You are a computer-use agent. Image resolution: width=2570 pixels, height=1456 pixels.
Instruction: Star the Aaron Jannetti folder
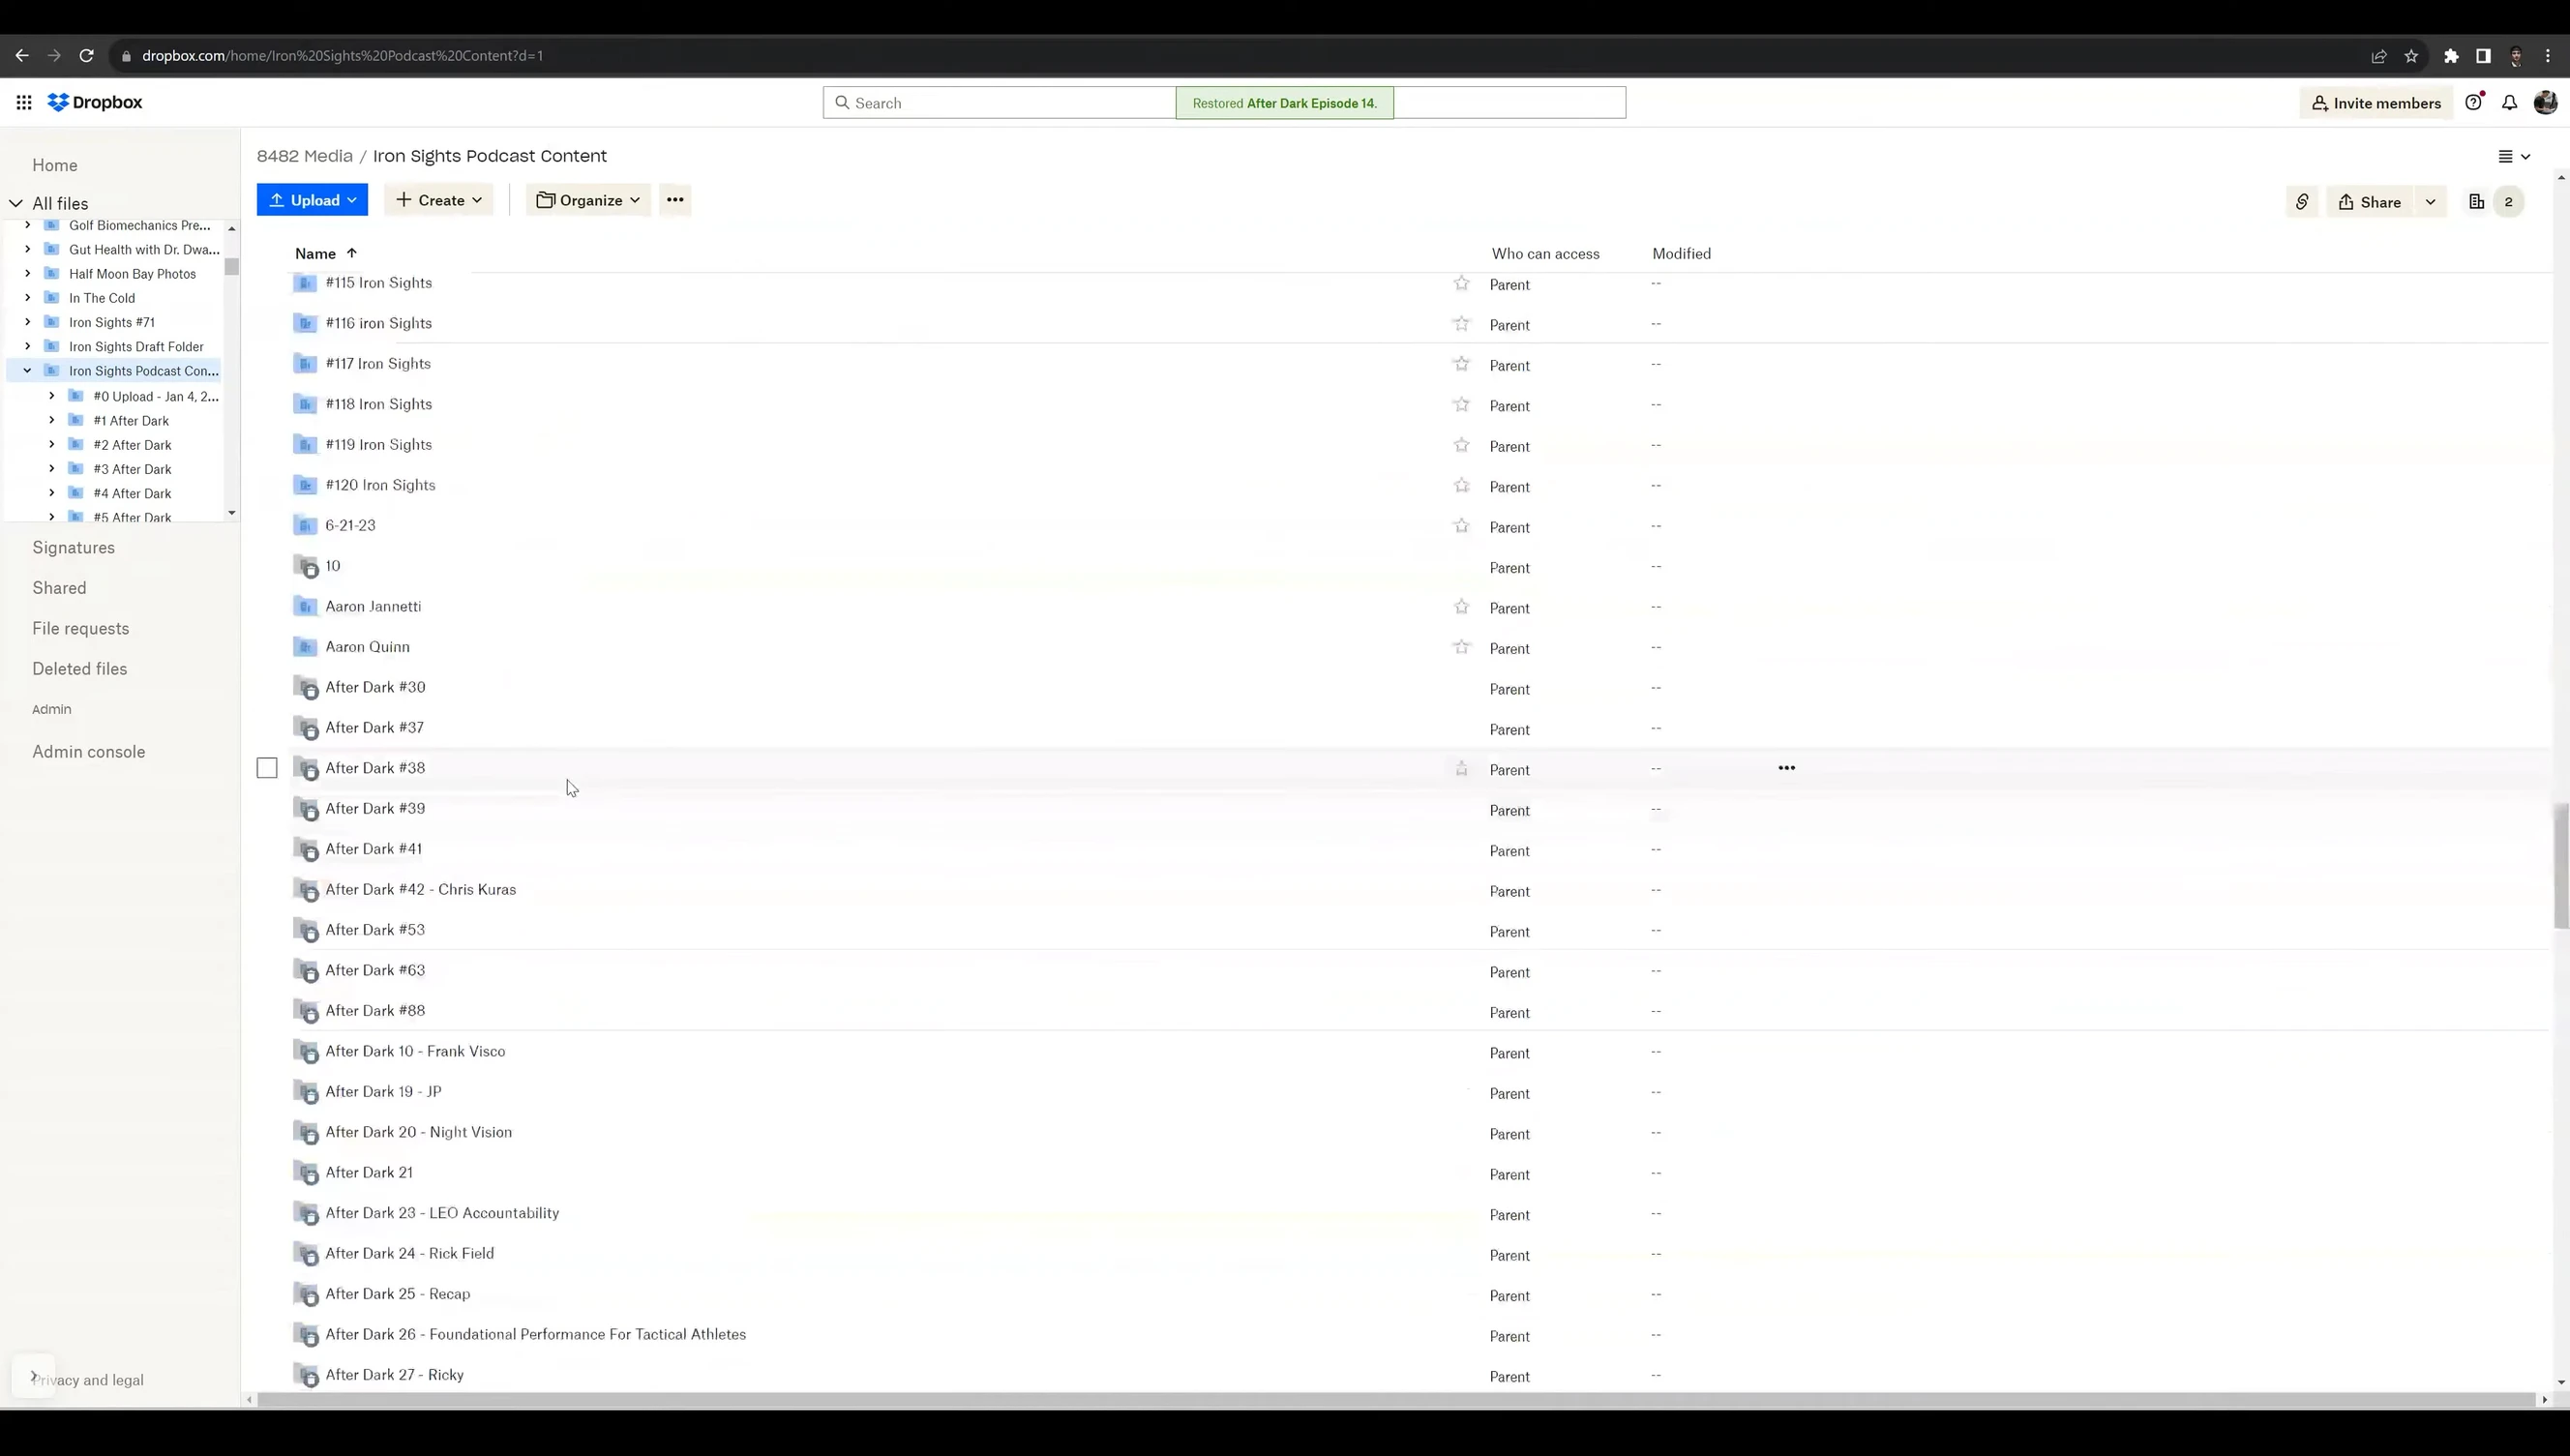[1461, 607]
